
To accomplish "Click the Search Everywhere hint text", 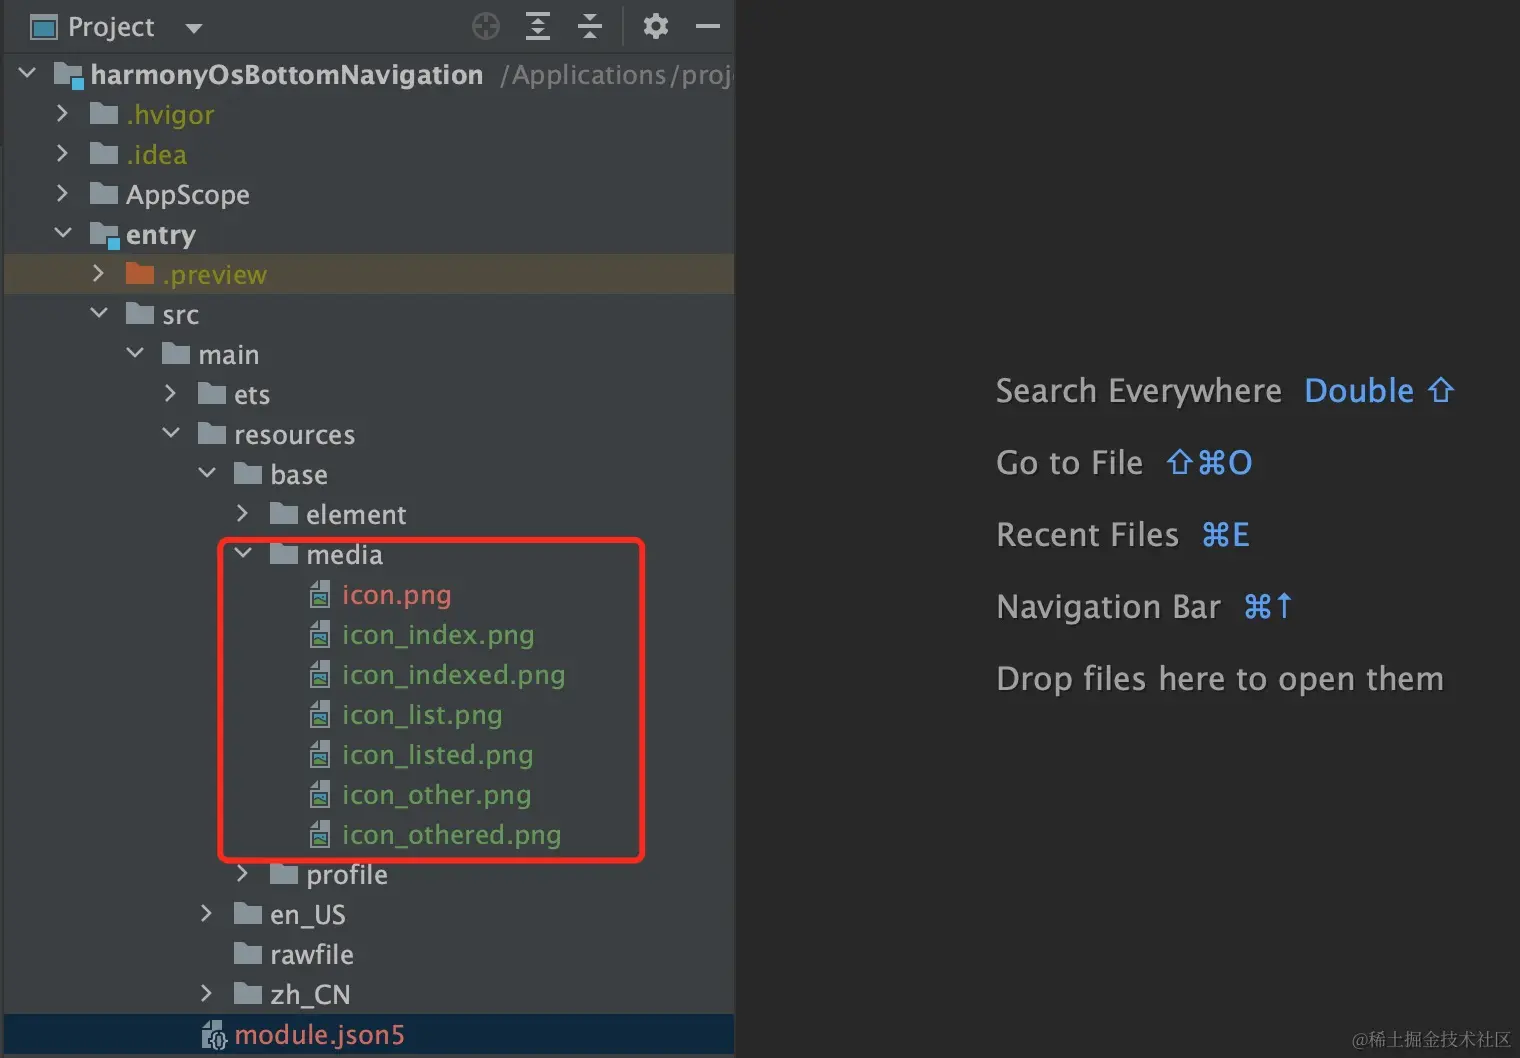I will coord(1138,391).
